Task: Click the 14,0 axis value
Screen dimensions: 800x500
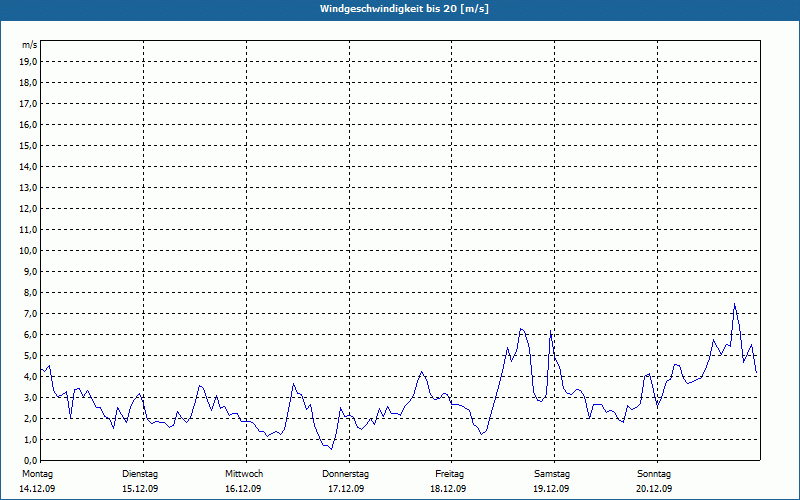Action: coord(28,166)
